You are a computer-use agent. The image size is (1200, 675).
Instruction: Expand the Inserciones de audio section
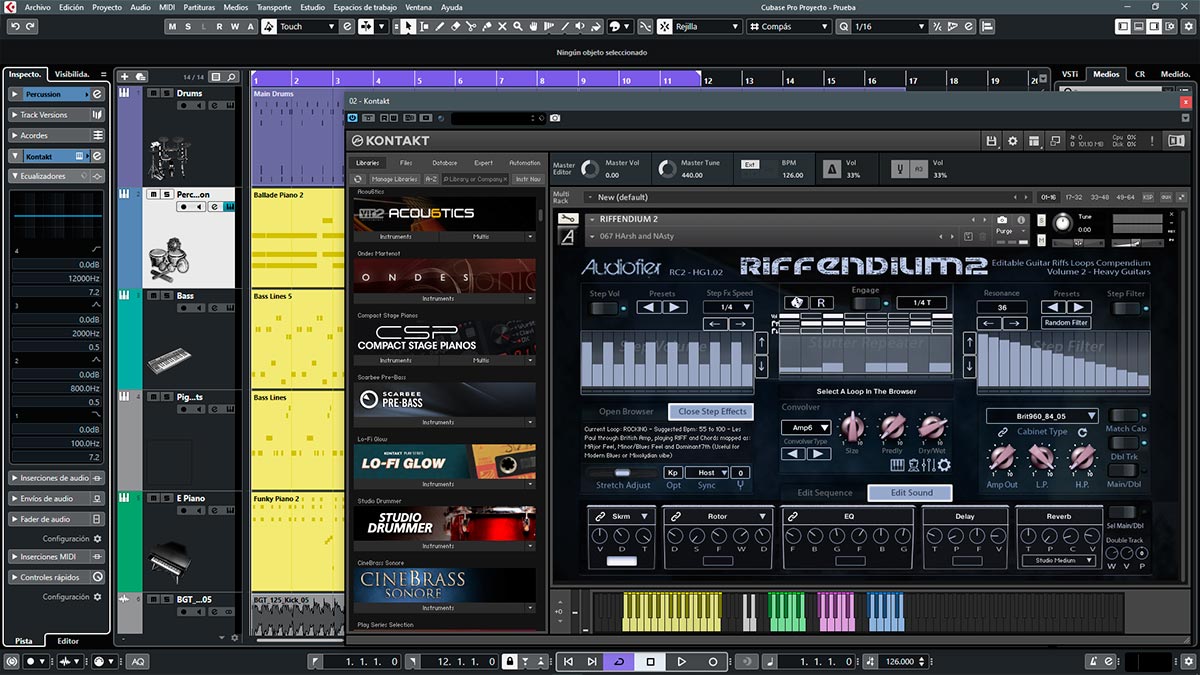[x=57, y=479]
